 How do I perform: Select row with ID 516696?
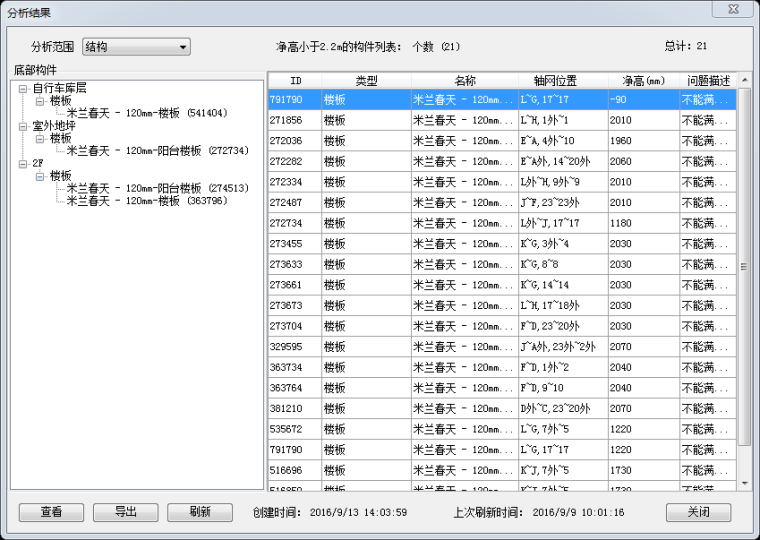click(502, 470)
